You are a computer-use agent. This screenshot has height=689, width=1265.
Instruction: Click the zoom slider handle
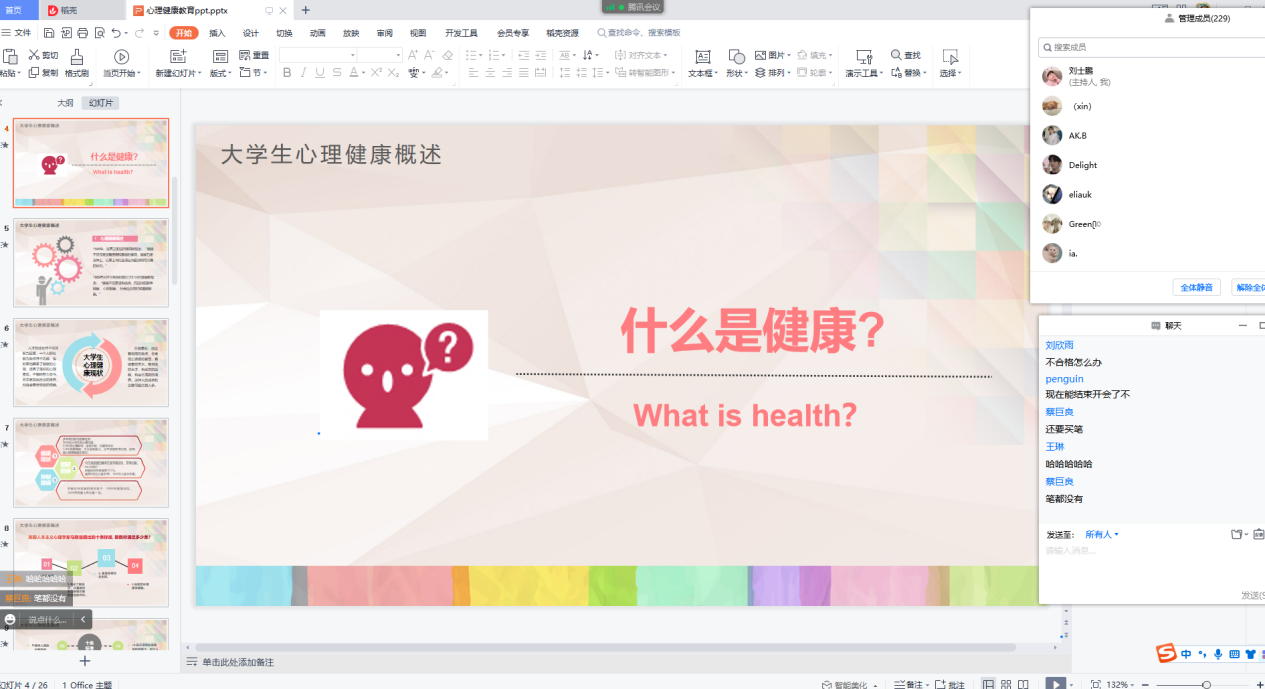pos(1207,684)
